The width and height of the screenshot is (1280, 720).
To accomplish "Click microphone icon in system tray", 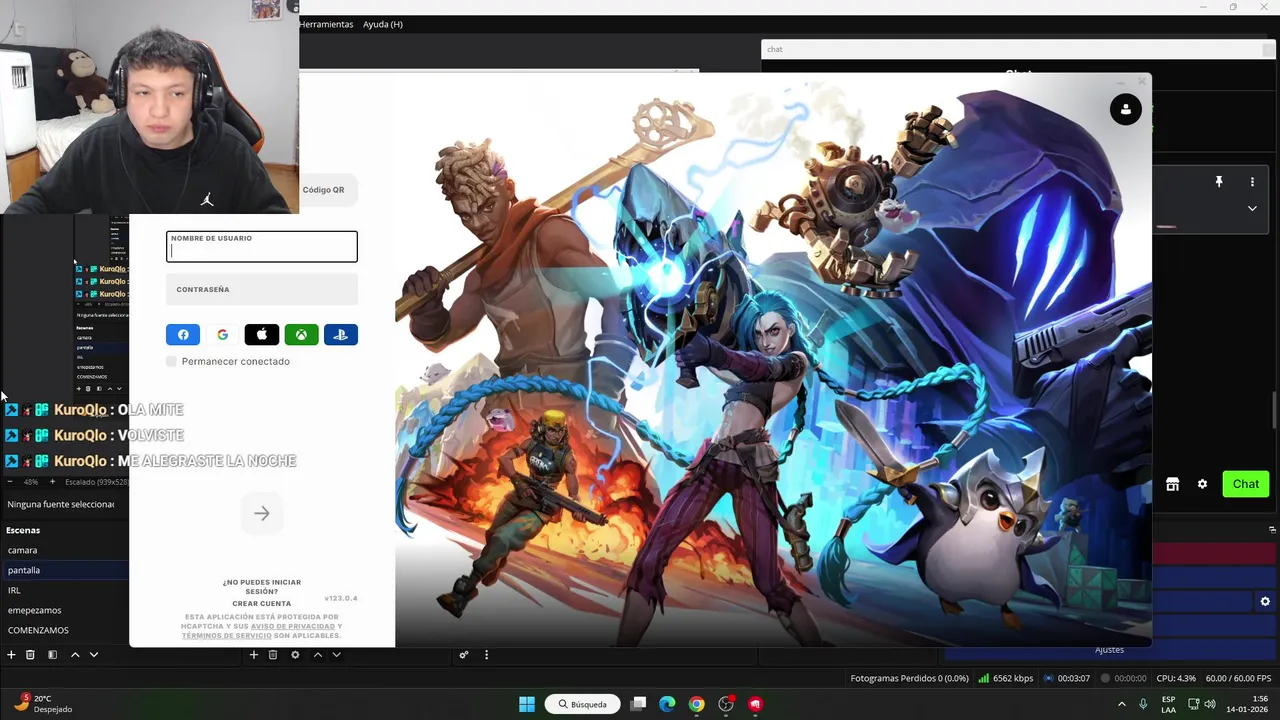I will click(x=1143, y=704).
